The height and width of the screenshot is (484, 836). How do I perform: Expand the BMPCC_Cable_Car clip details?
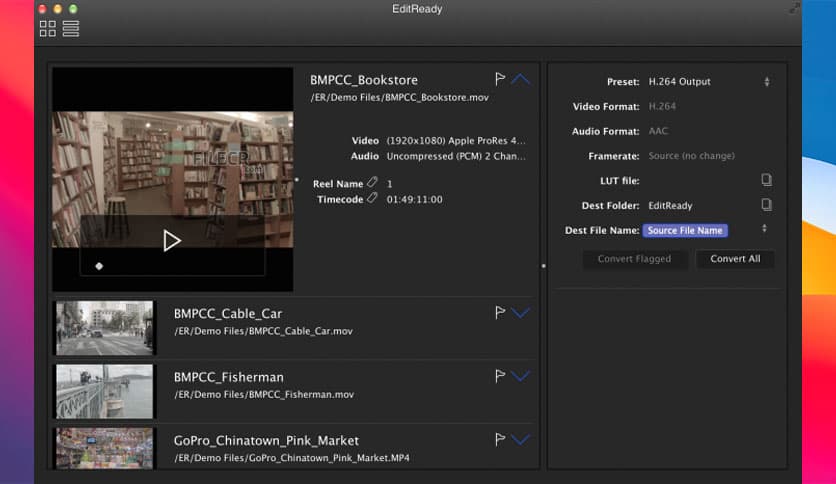click(x=521, y=313)
